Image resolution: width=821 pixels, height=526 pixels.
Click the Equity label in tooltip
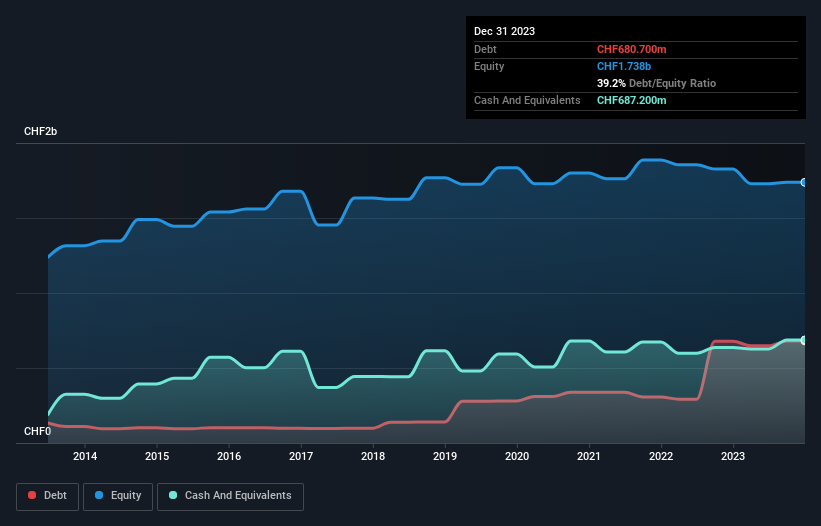click(x=489, y=66)
